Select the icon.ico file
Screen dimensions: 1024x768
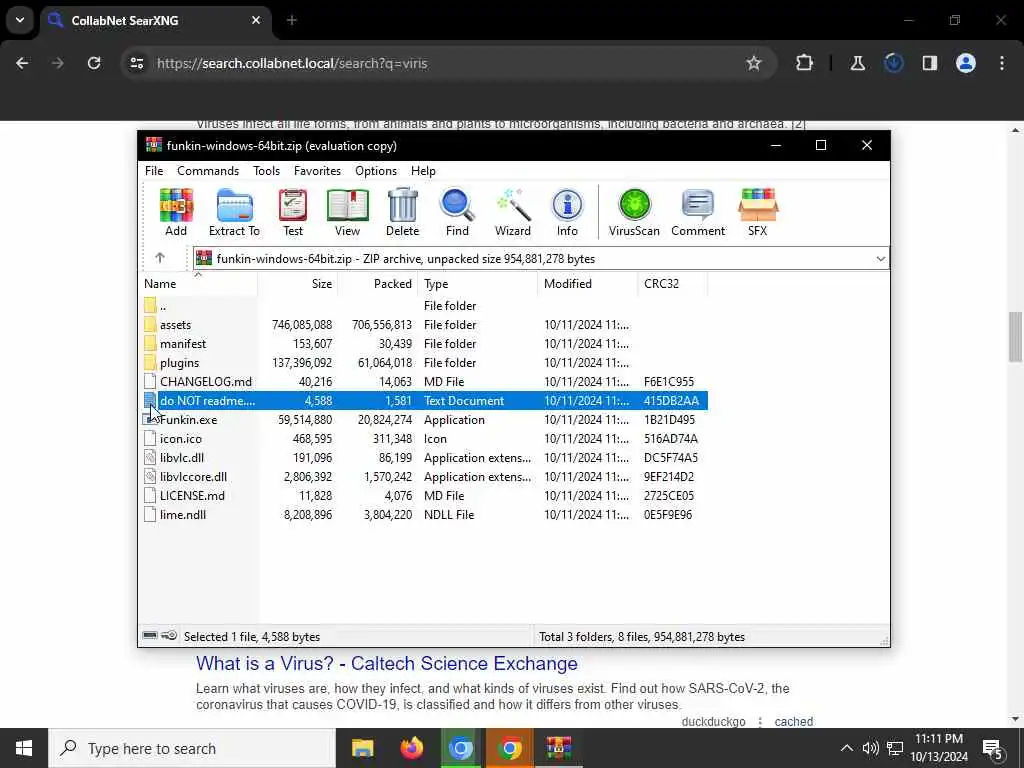pos(424,438)
